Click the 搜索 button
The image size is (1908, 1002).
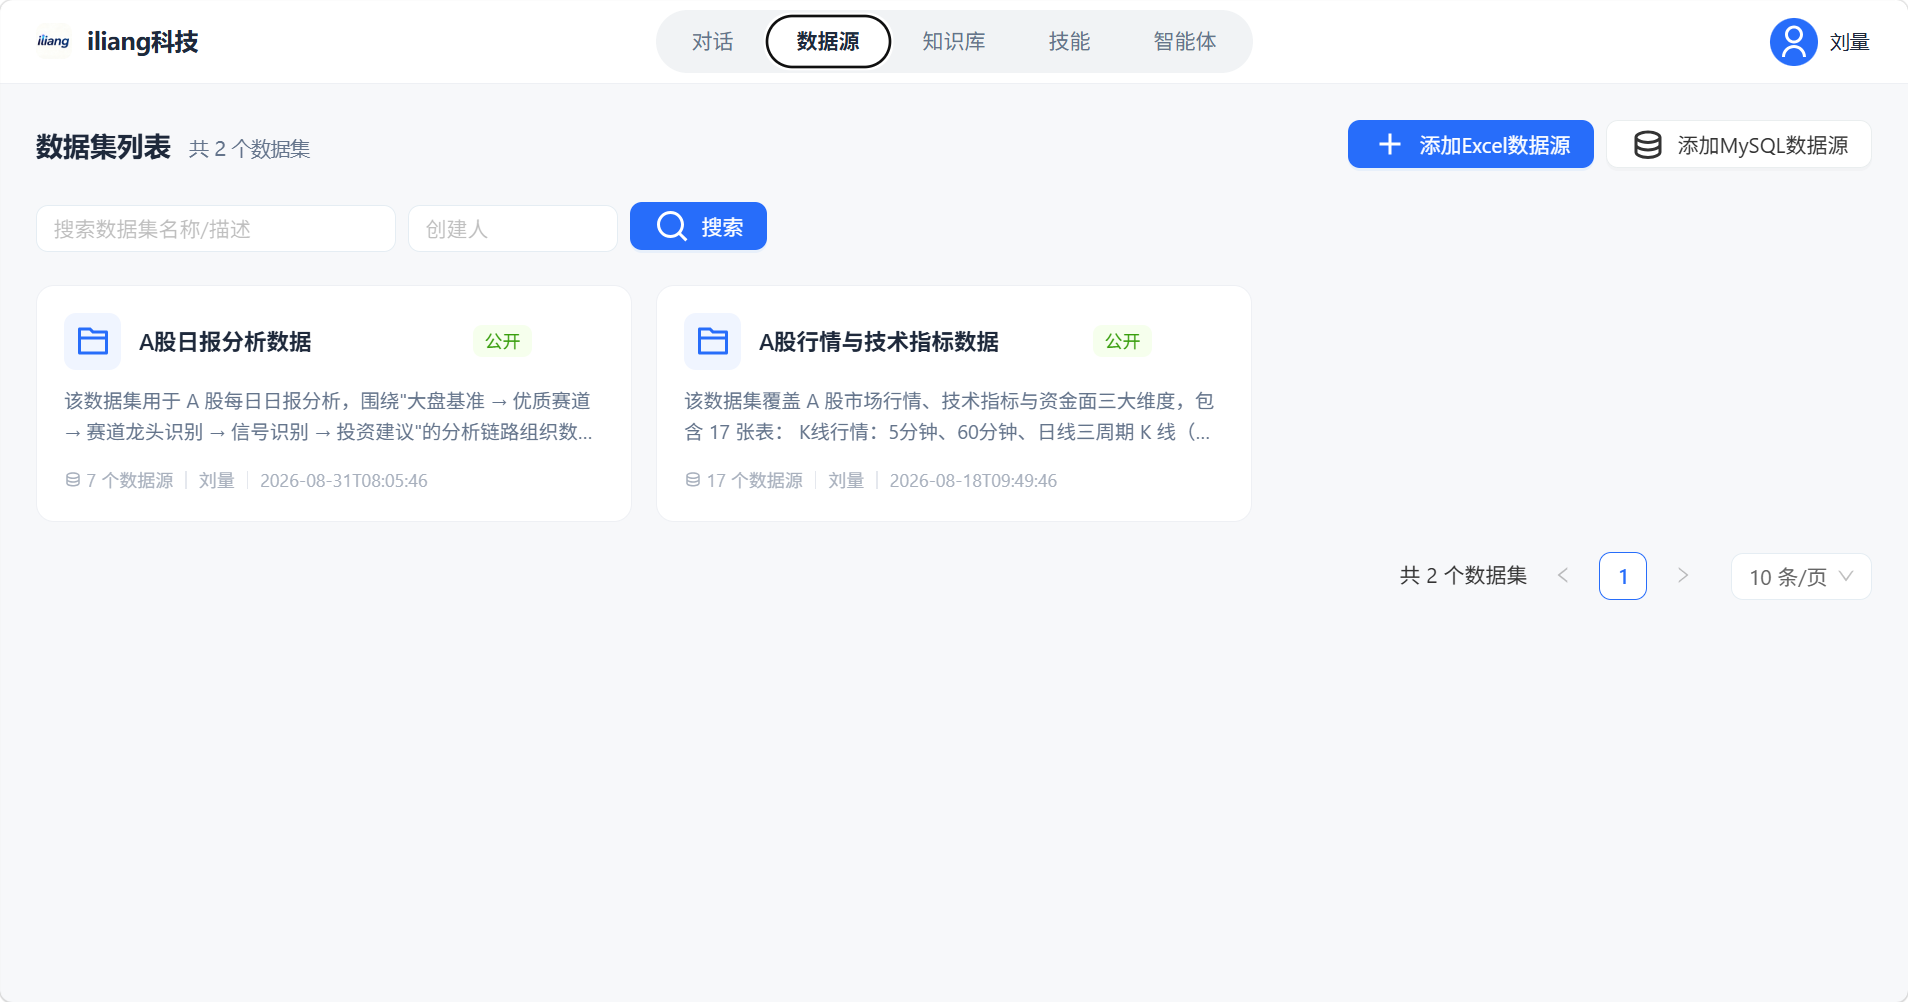[x=698, y=226]
